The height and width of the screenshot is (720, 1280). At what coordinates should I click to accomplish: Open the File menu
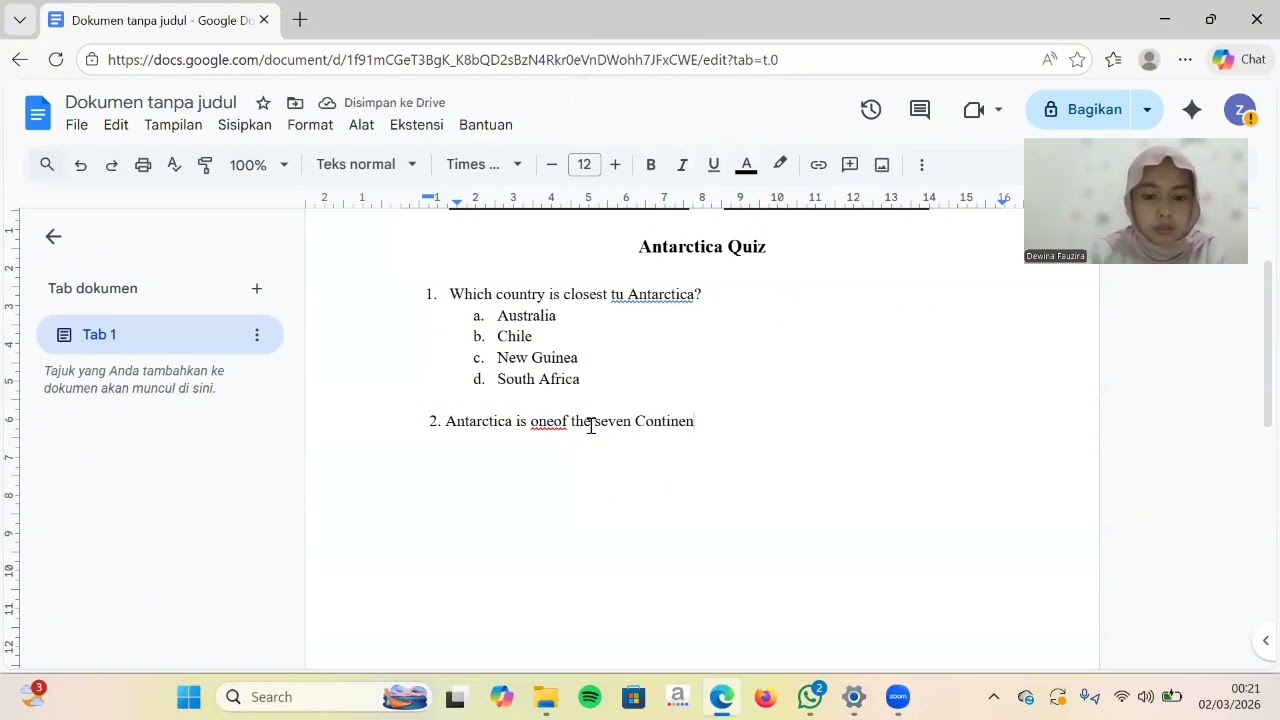click(x=77, y=125)
